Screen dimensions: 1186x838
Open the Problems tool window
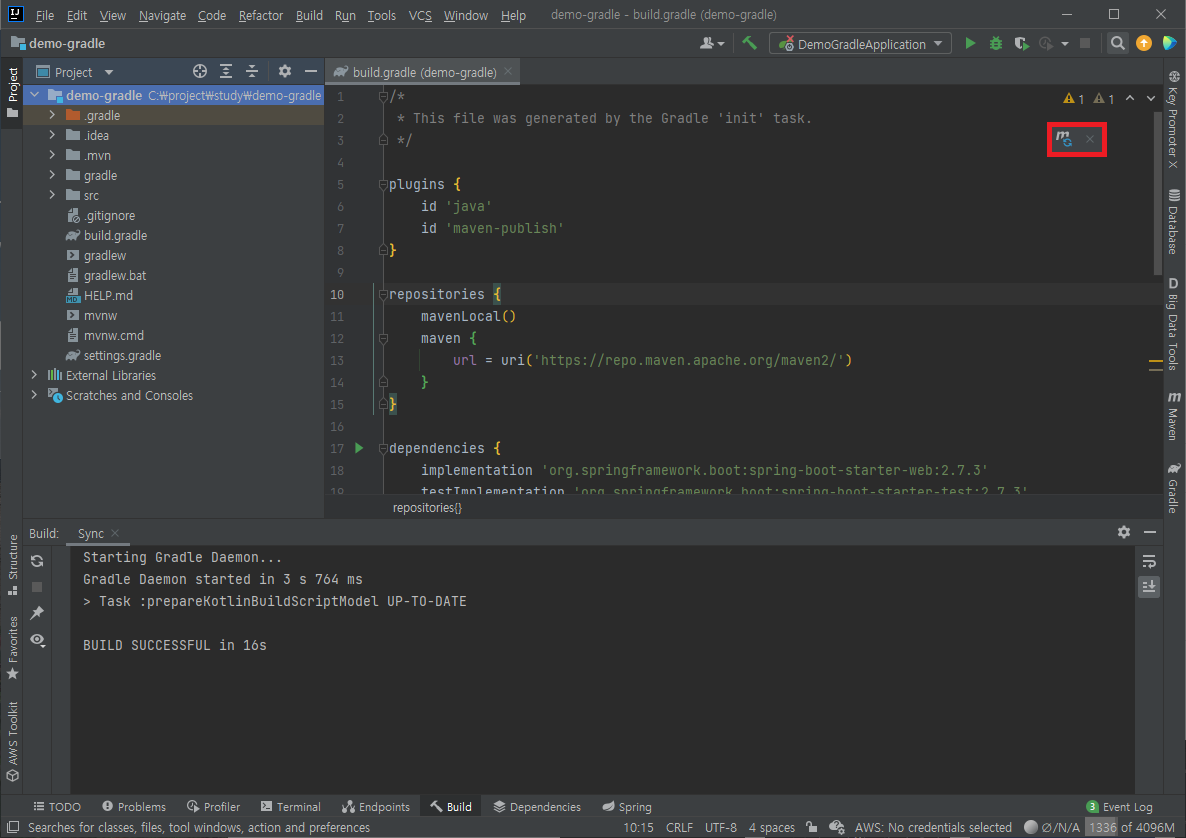coord(134,807)
